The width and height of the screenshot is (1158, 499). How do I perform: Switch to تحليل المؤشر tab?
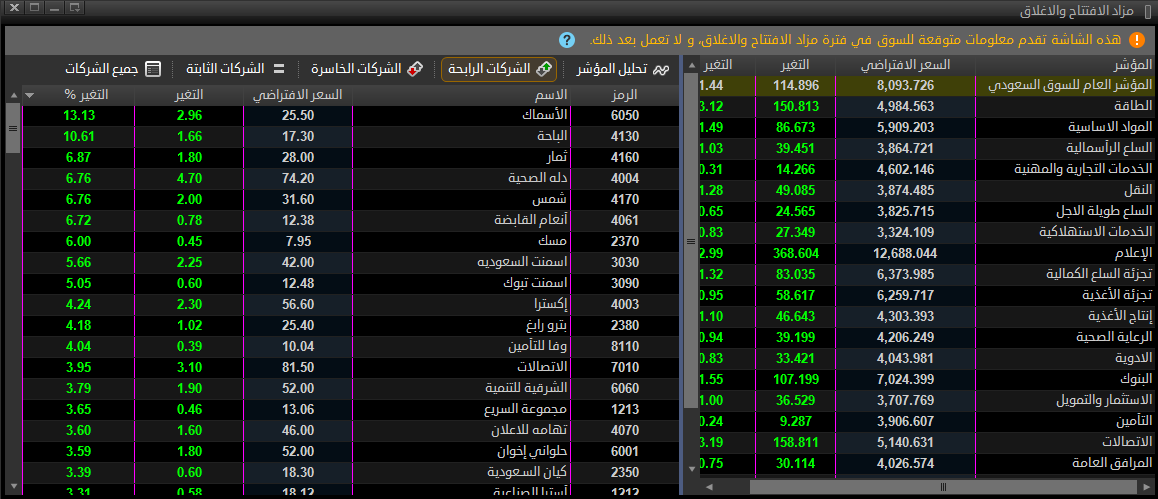(622, 69)
